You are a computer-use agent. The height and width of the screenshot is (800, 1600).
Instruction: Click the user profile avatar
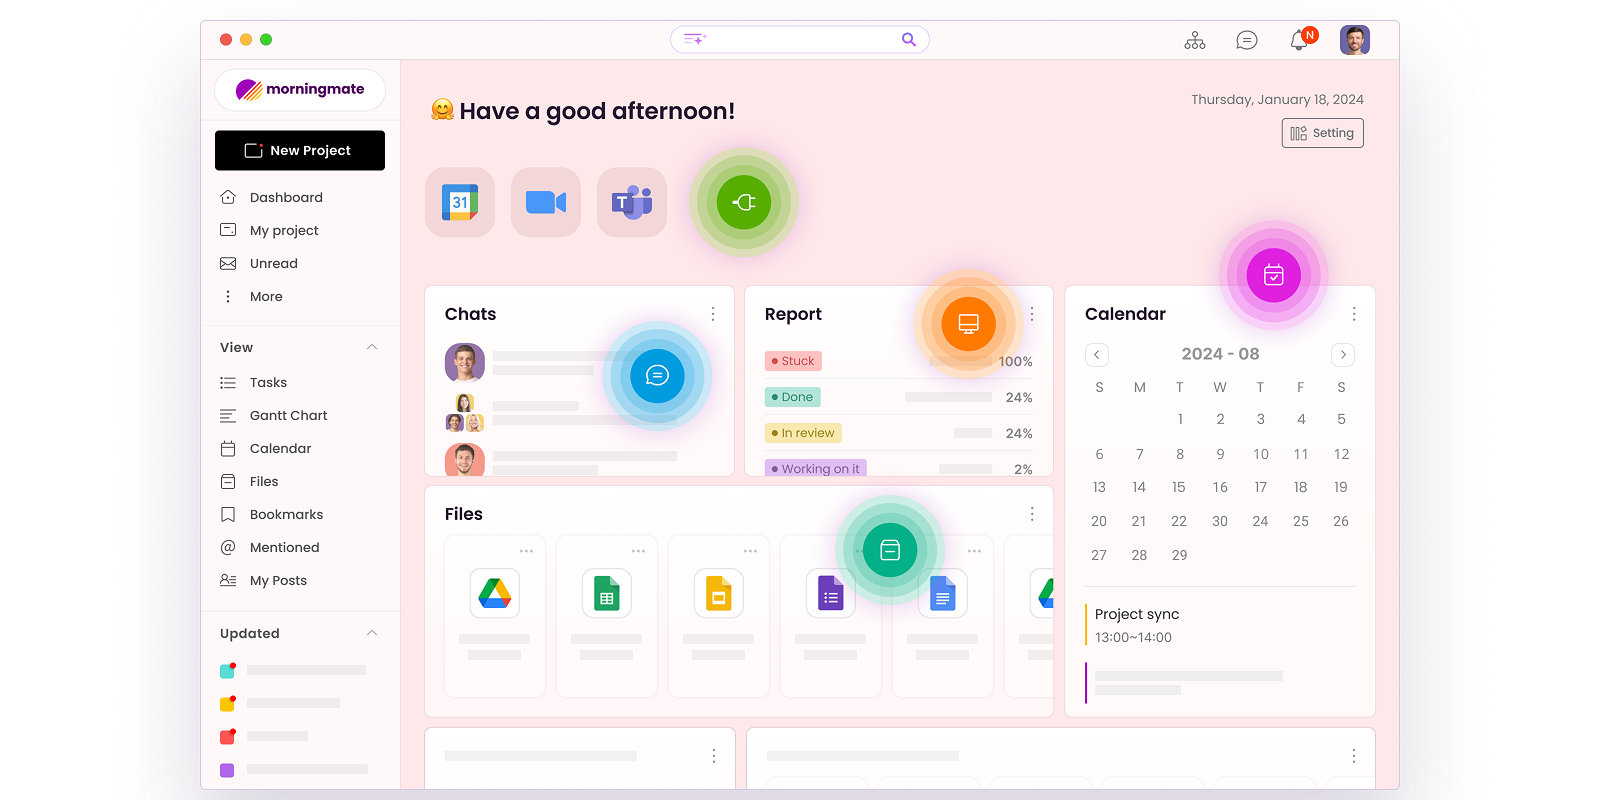point(1354,40)
